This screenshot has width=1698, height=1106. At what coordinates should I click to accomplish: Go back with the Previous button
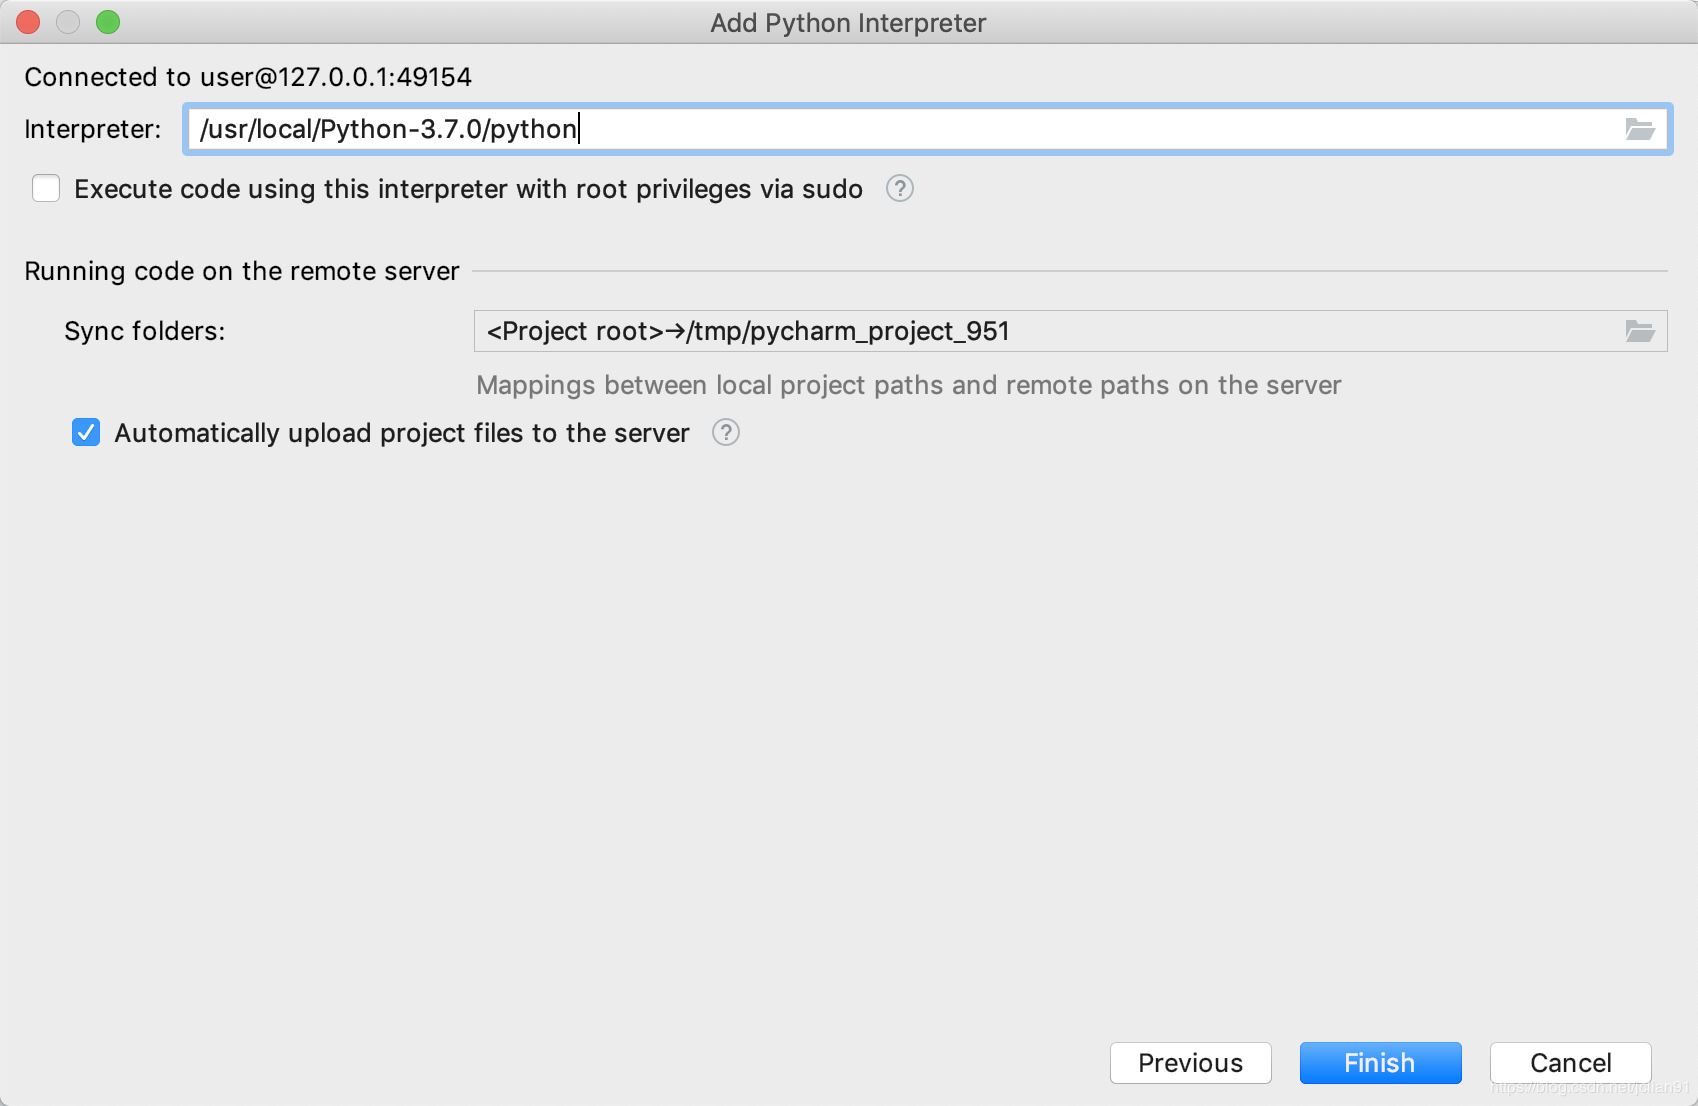[x=1190, y=1063]
